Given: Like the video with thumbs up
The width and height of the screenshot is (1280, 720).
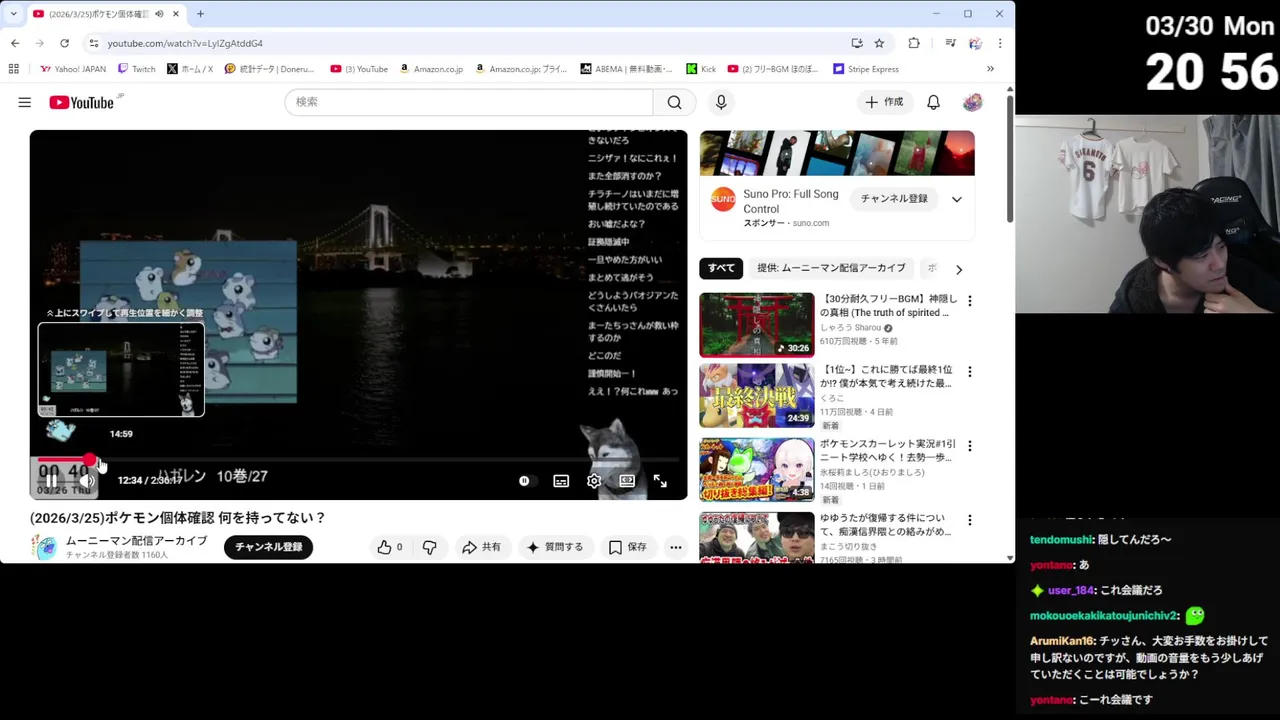Looking at the screenshot, I should coord(390,547).
